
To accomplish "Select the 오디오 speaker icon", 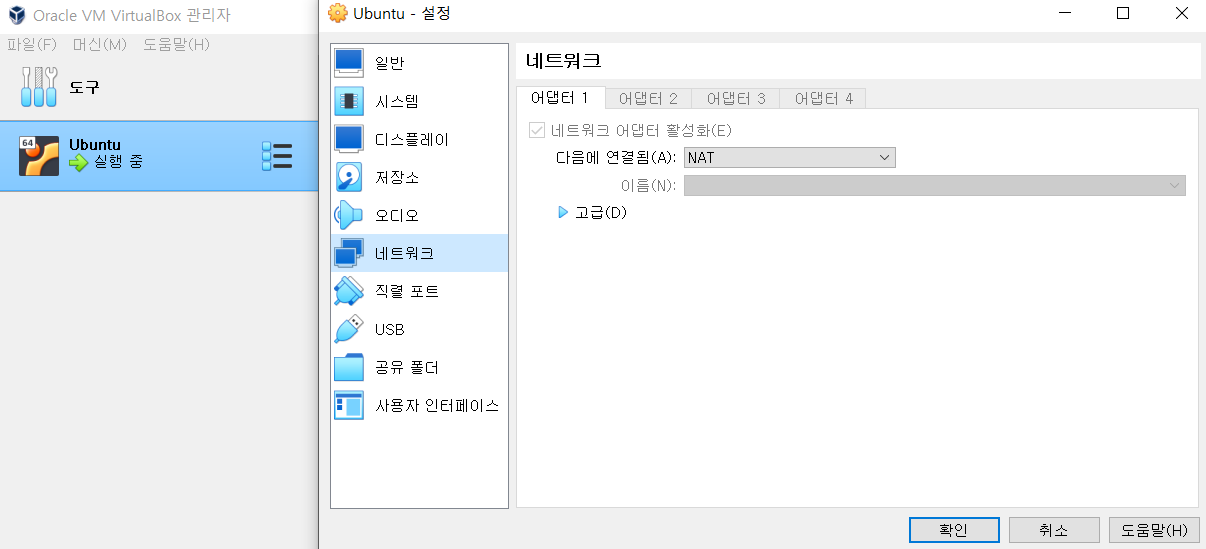I will (x=349, y=215).
